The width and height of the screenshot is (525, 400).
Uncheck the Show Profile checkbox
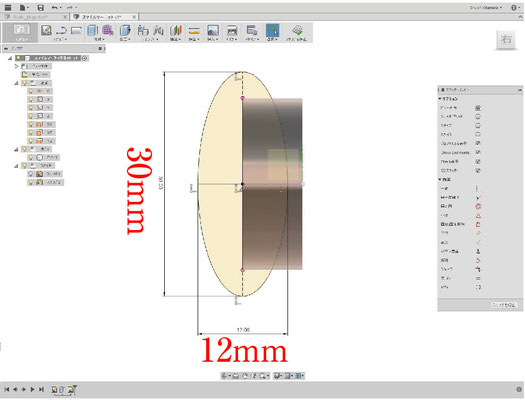(x=478, y=143)
